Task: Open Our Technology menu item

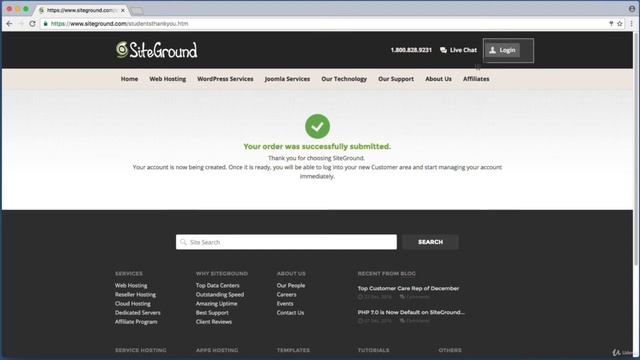Action: pyautogui.click(x=344, y=79)
